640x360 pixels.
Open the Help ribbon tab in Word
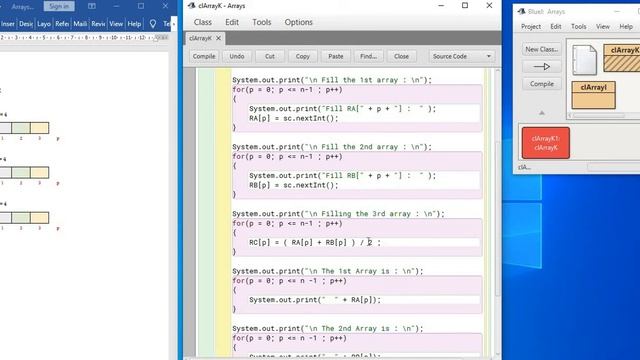(x=134, y=24)
